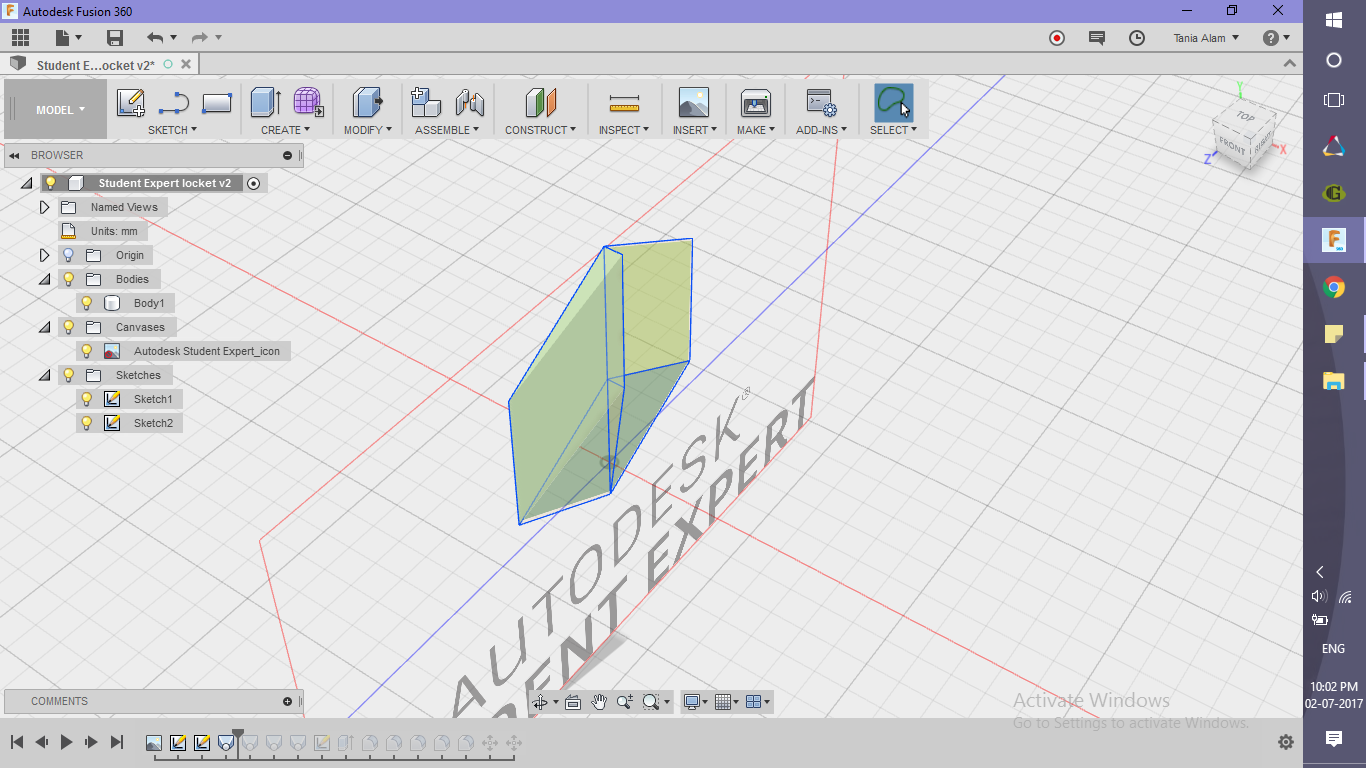The image size is (1366, 768).
Task: Toggle visibility bulb of Bodies folder
Action: point(69,279)
